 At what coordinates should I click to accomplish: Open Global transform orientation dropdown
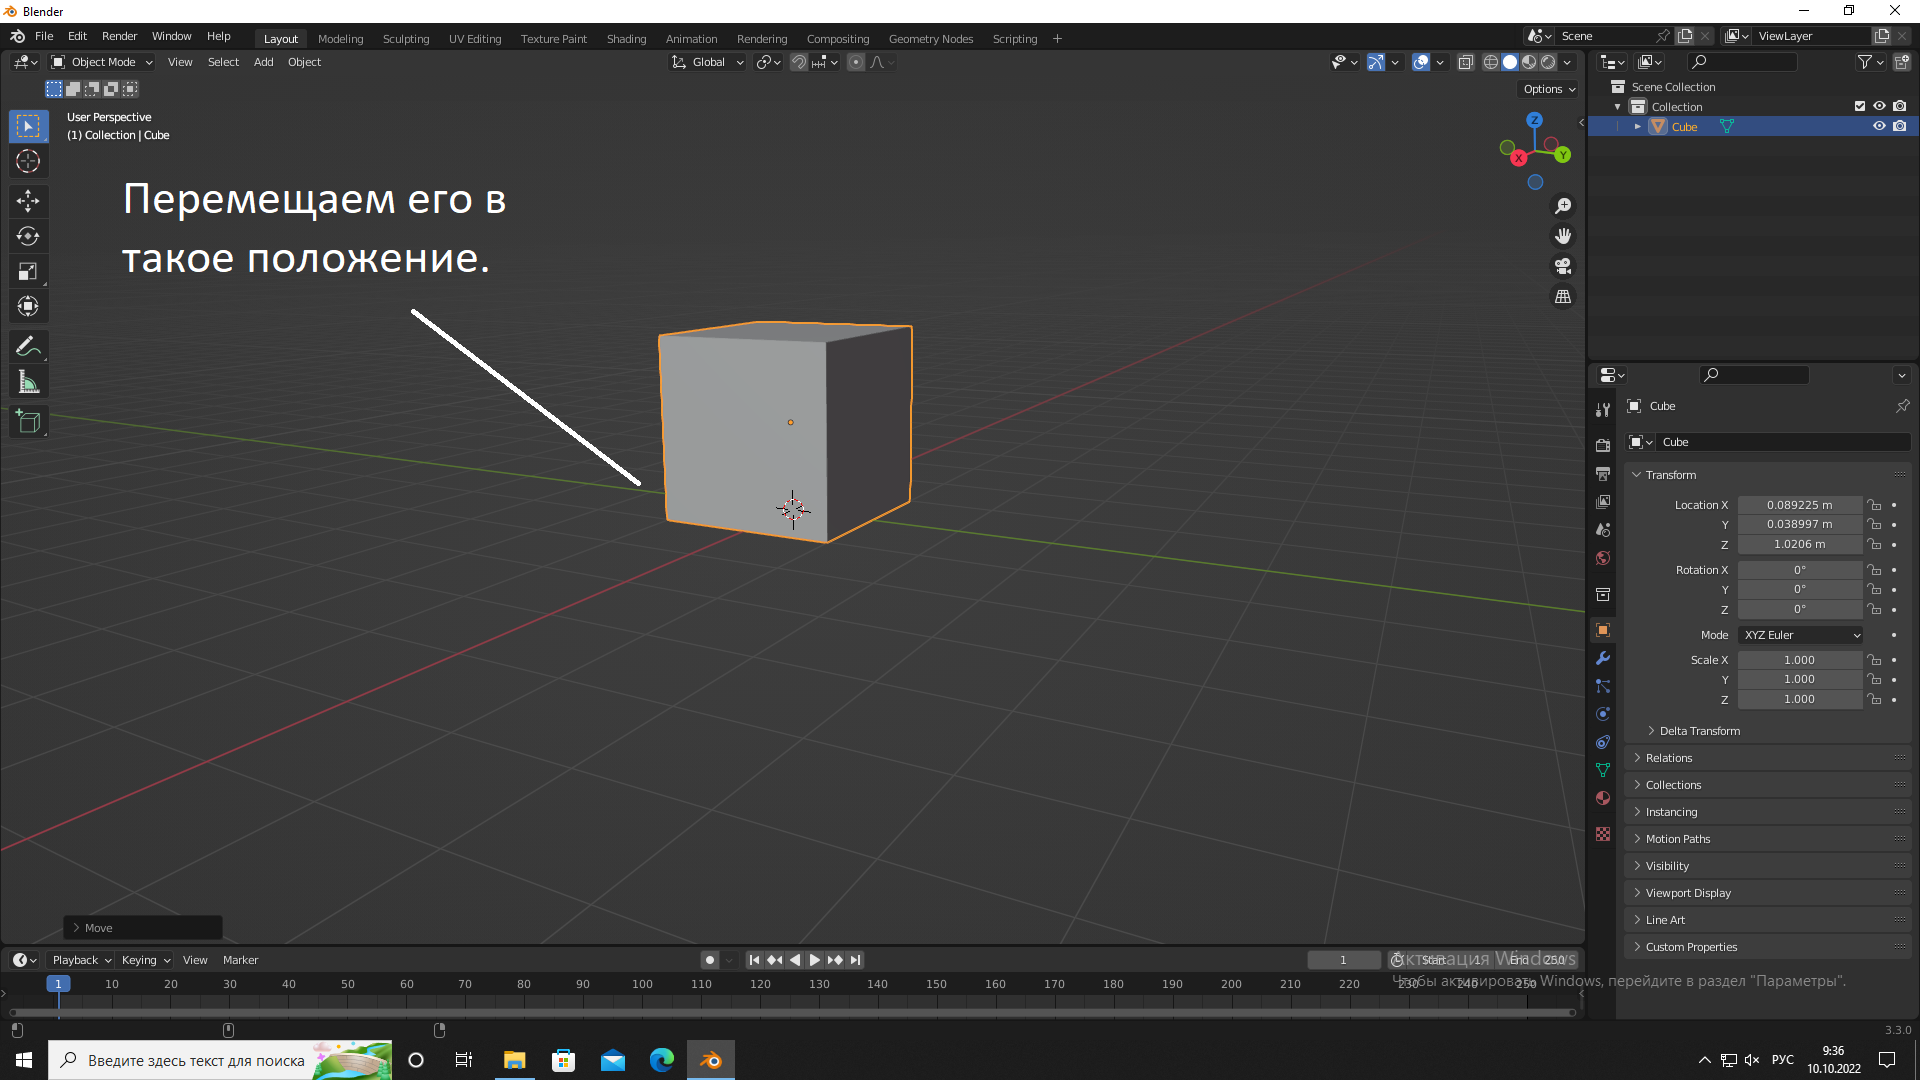[707, 62]
